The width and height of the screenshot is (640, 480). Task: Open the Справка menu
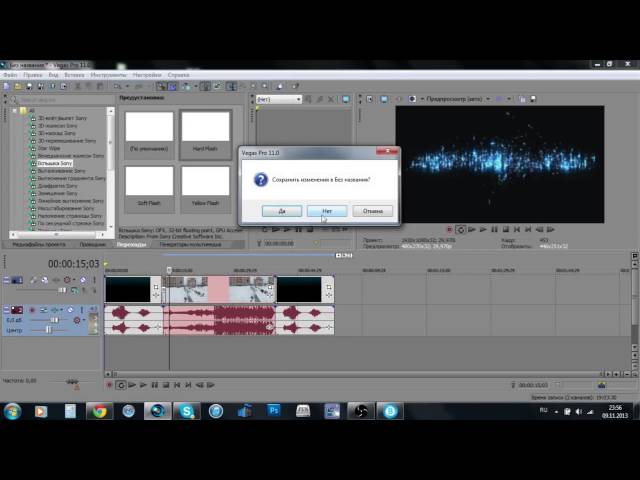click(178, 75)
